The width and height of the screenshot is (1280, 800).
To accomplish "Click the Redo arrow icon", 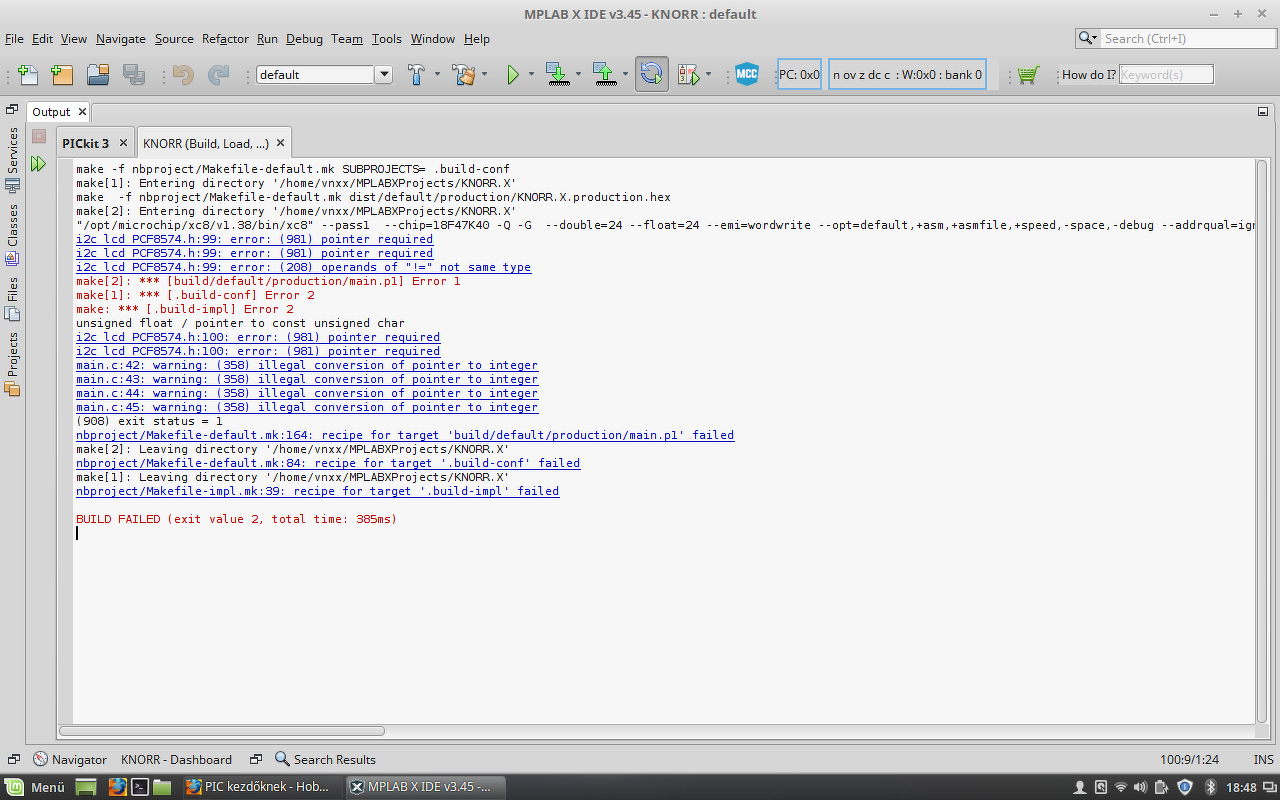I will click(218, 75).
